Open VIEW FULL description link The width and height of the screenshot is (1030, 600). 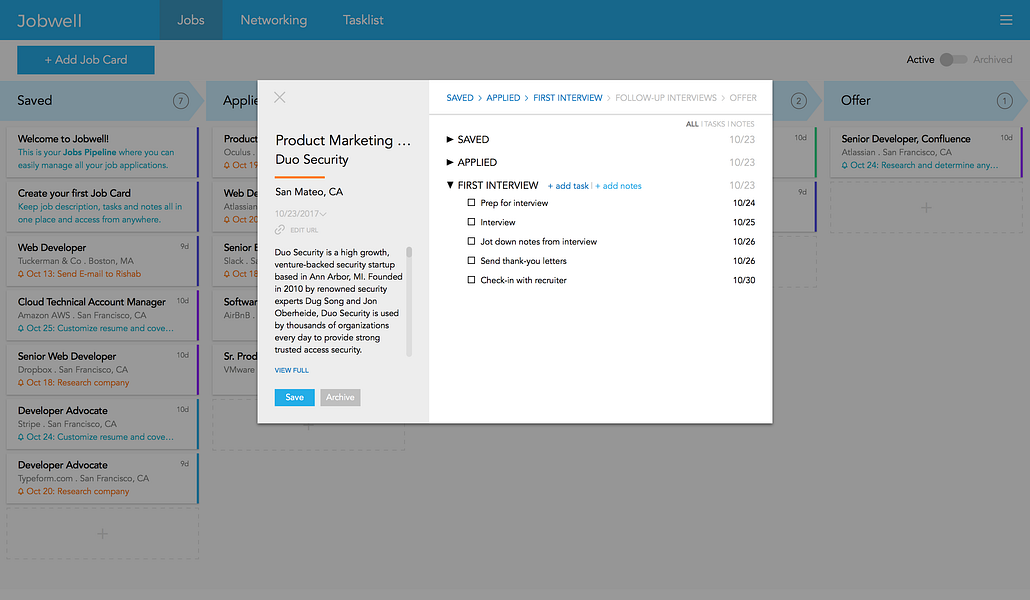pyautogui.click(x=292, y=371)
